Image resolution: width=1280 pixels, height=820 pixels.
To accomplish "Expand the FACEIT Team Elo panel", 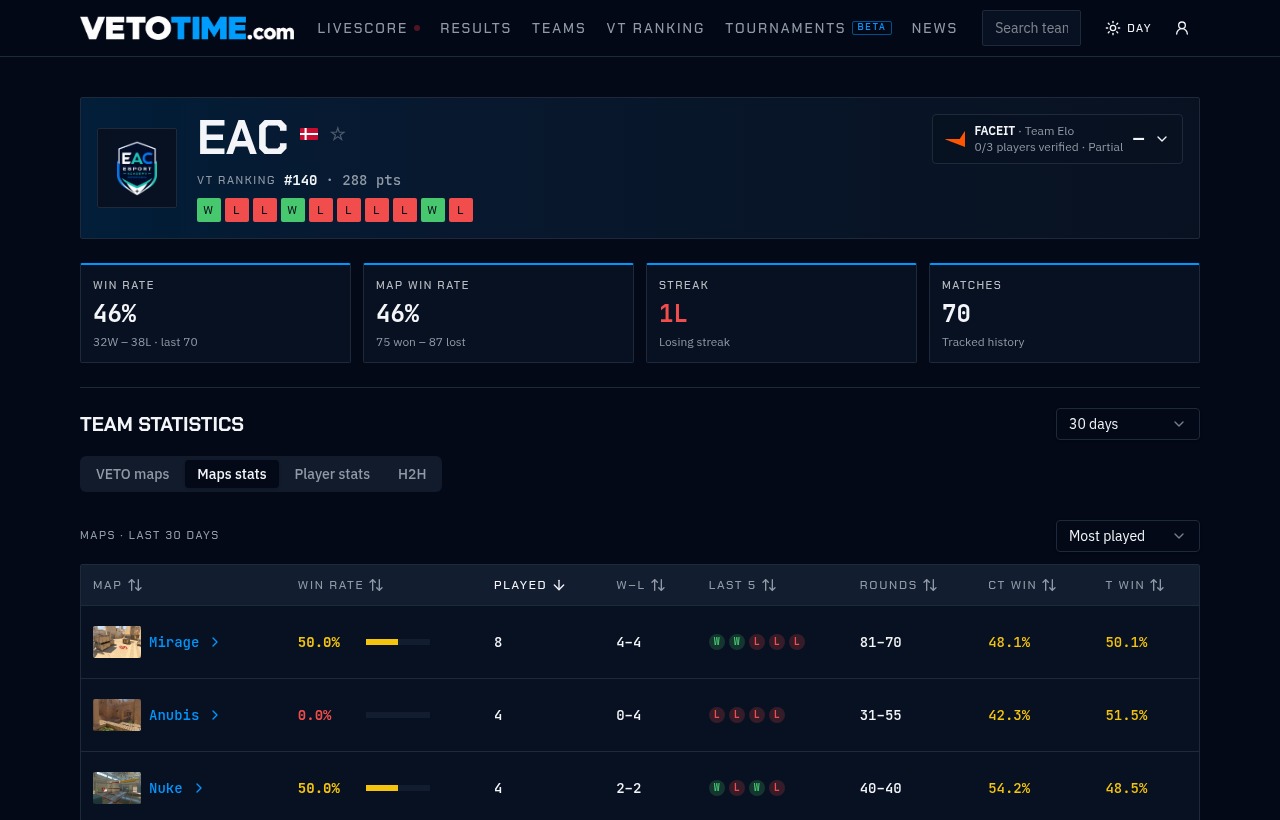I will click(1162, 139).
